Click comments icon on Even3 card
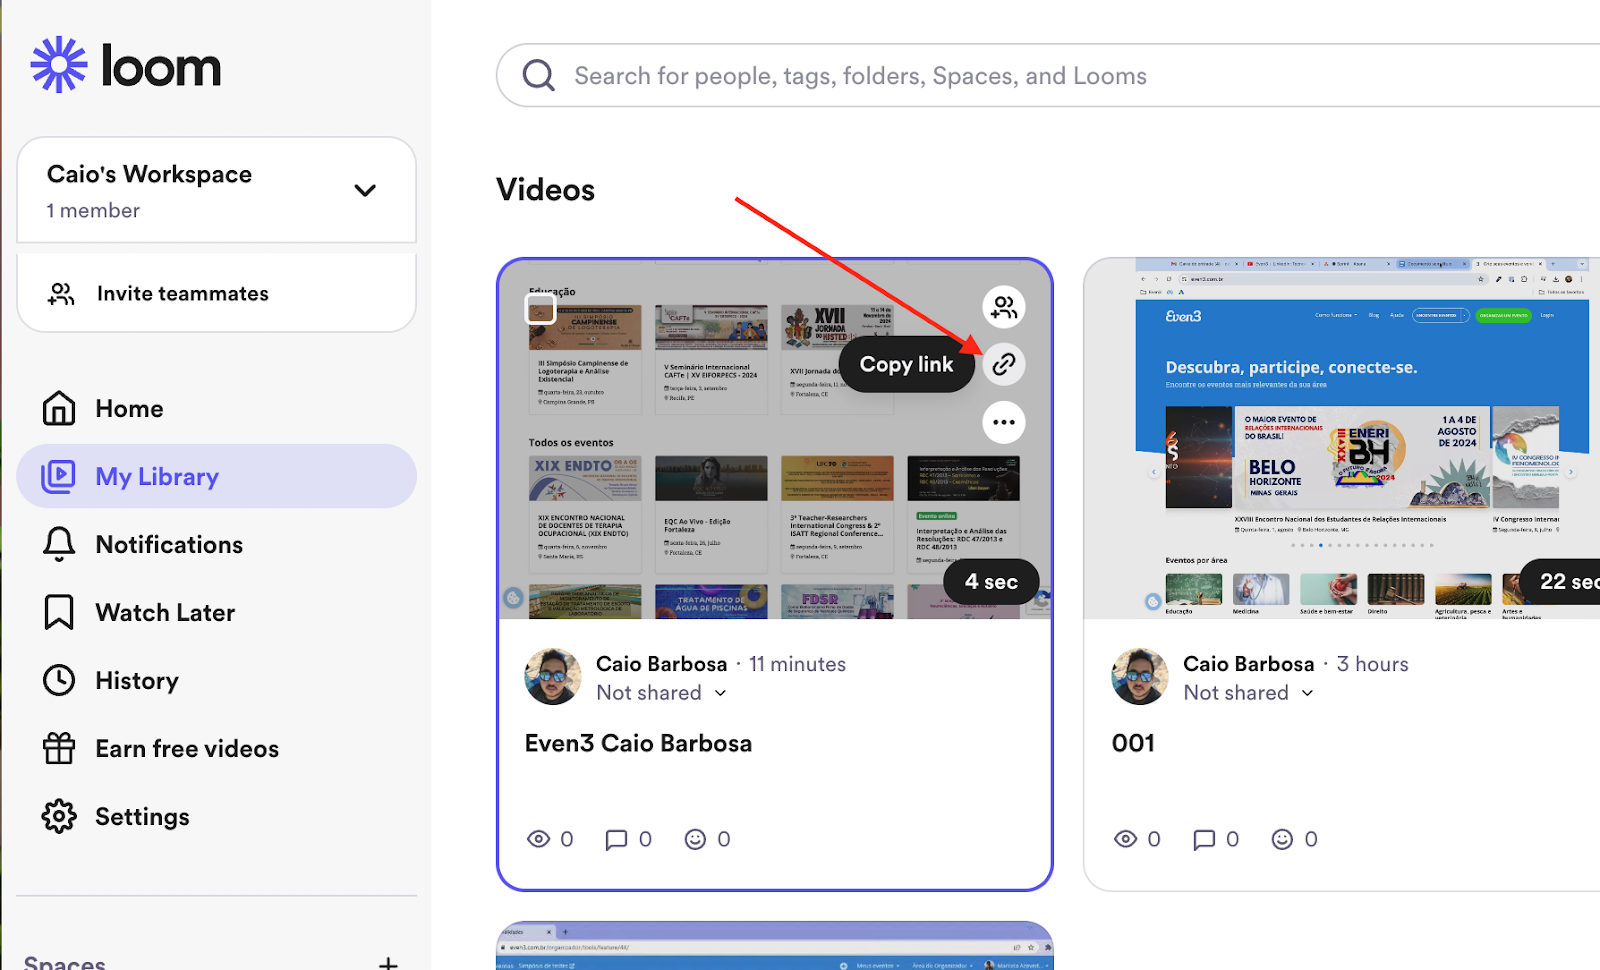The height and width of the screenshot is (970, 1600). pos(616,839)
